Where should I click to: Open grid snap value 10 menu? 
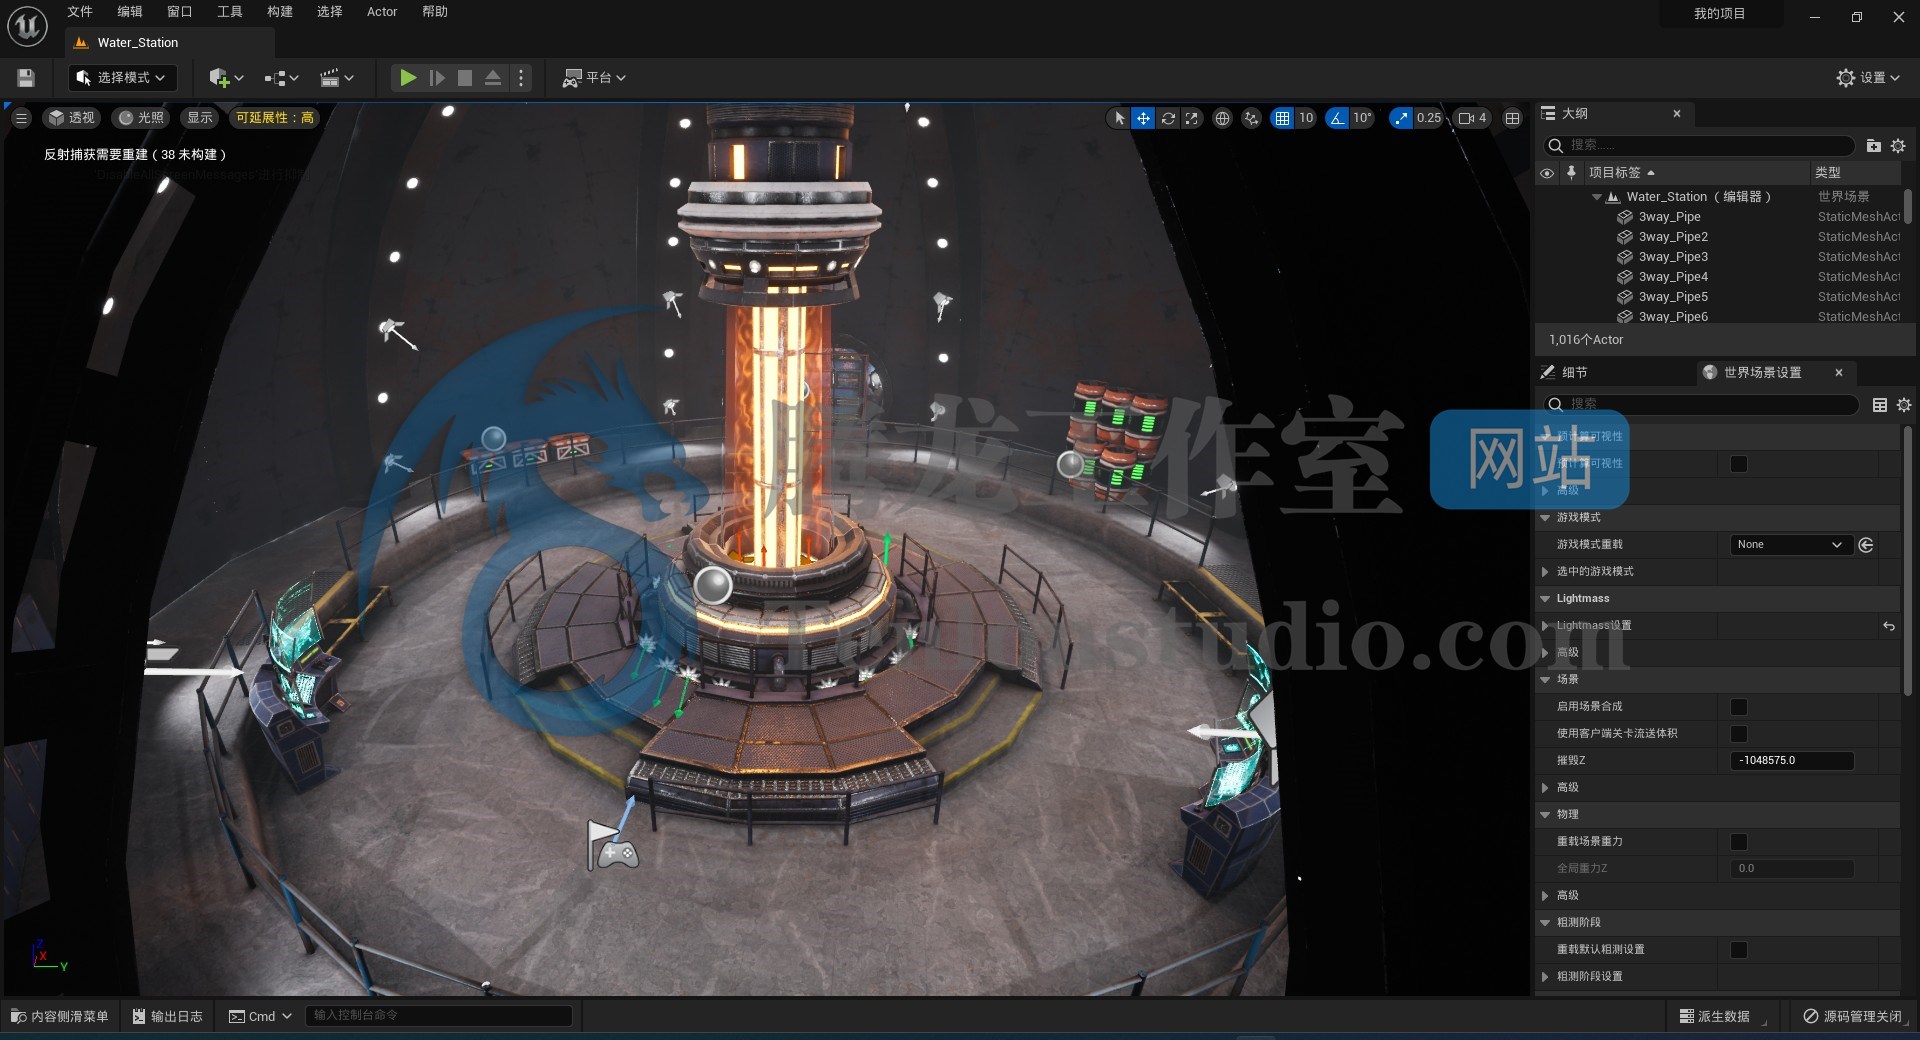tap(1306, 118)
